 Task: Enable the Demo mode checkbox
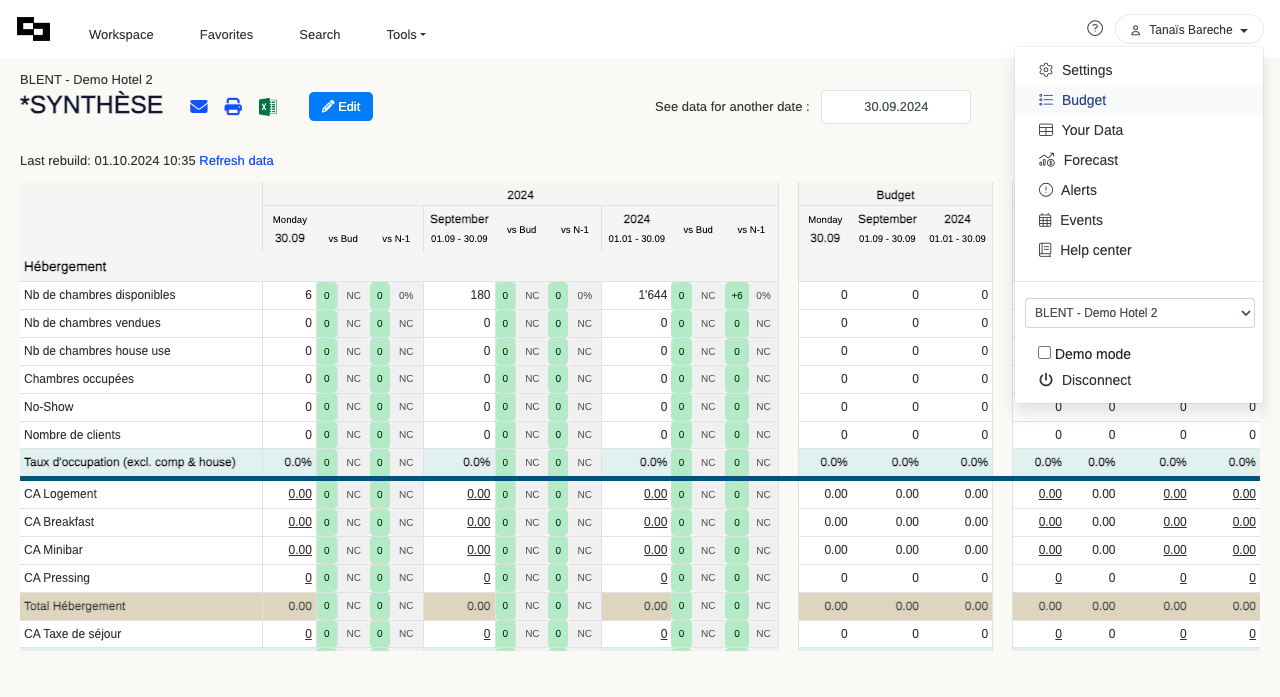[x=1044, y=353]
